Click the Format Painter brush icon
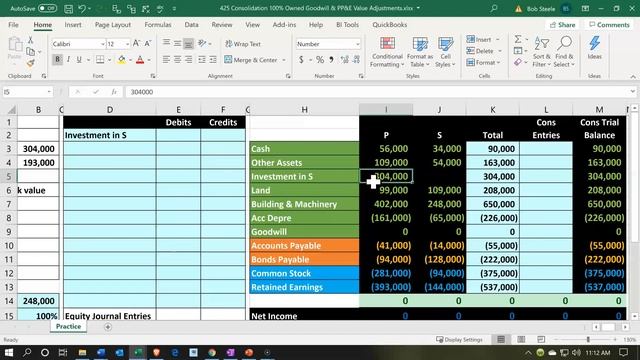Screen dimensions: 640x360 coord(30,63)
